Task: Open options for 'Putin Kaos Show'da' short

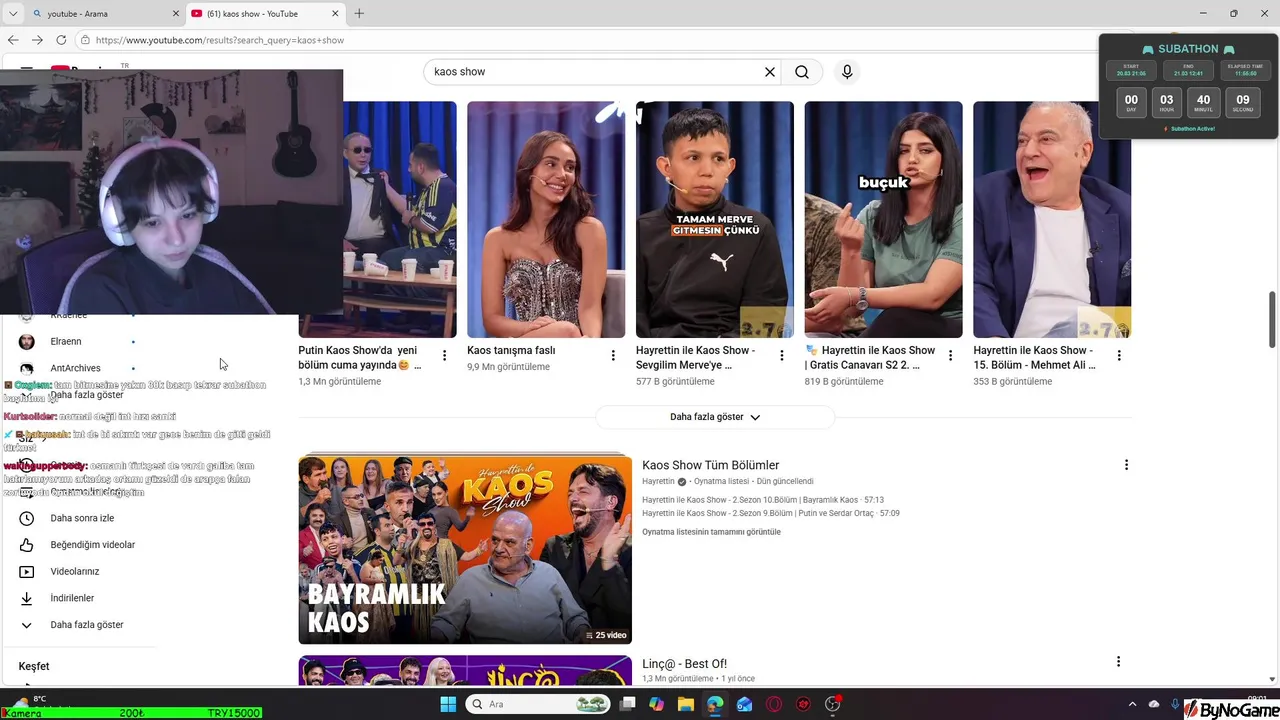Action: click(x=445, y=356)
